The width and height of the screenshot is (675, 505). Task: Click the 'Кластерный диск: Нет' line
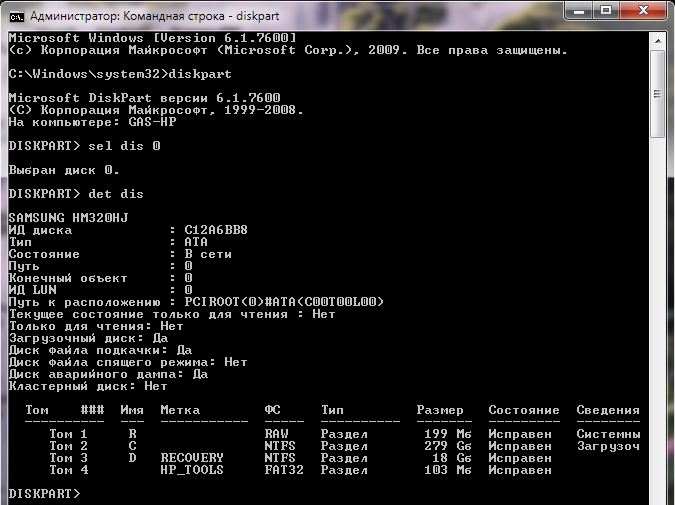point(88,386)
